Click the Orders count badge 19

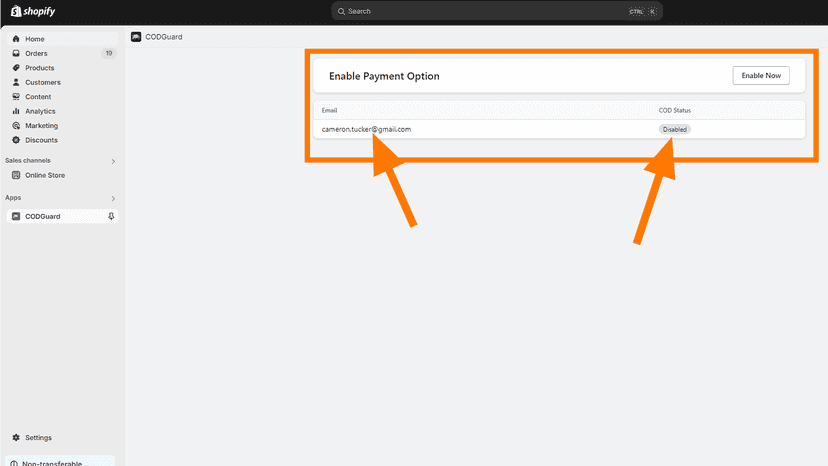[109, 53]
